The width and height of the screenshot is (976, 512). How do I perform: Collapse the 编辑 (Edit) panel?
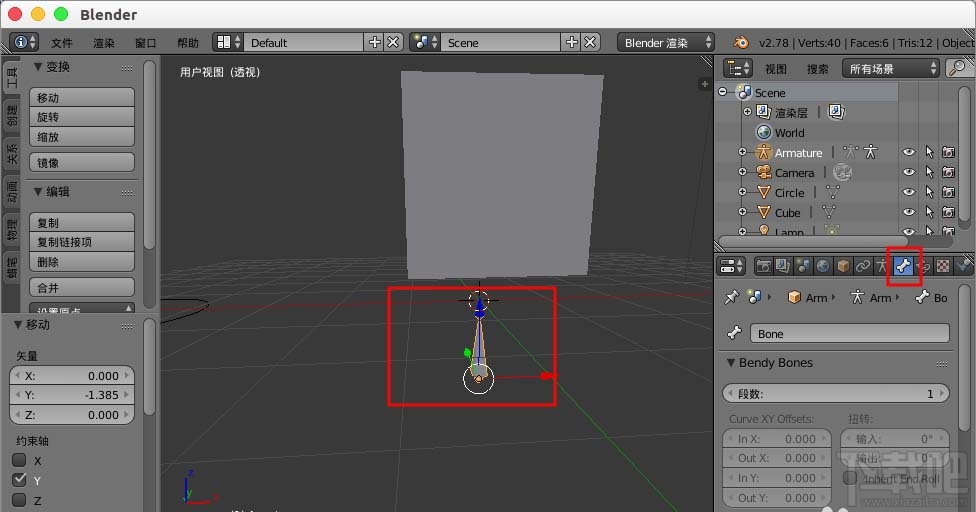37,192
